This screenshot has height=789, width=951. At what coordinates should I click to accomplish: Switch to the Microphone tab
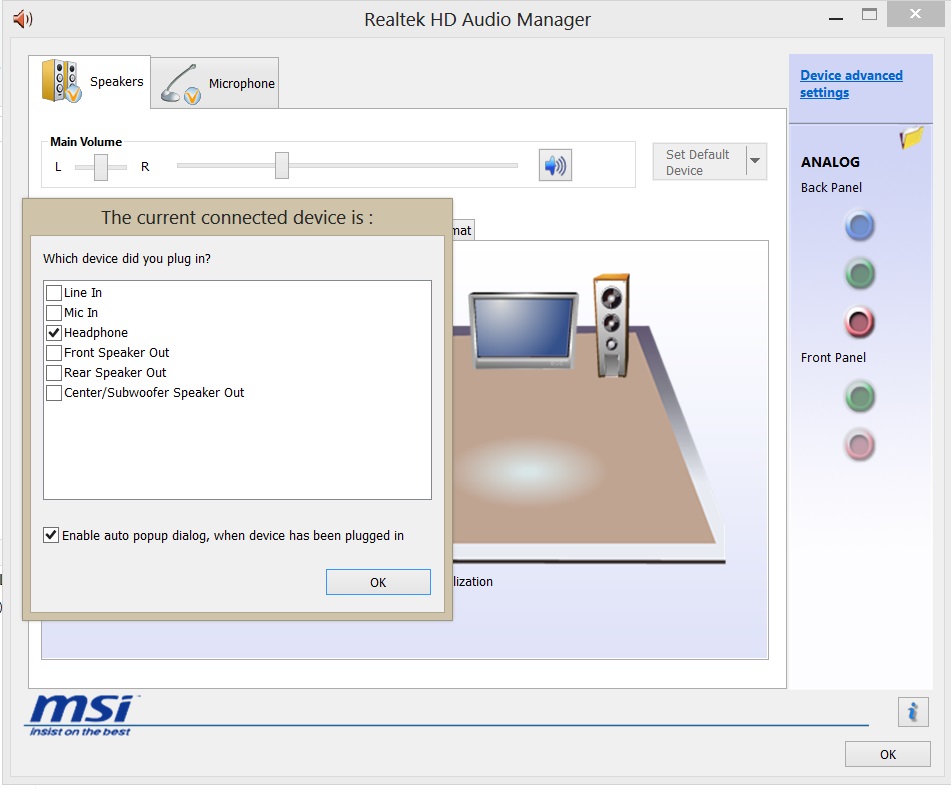(x=215, y=83)
